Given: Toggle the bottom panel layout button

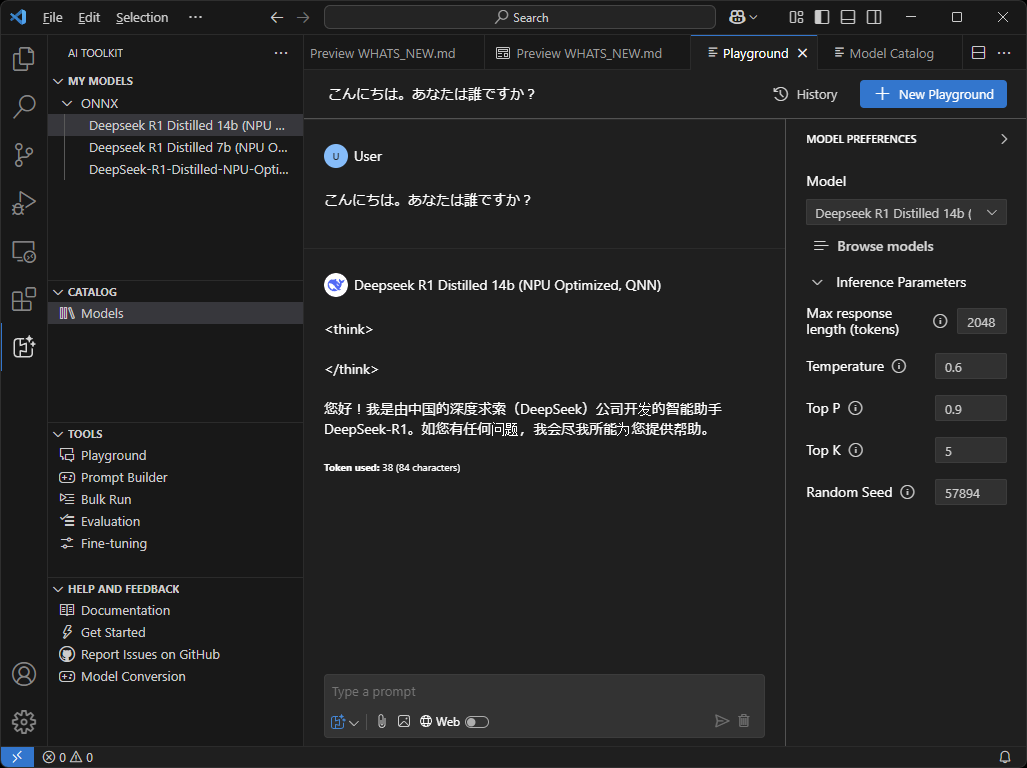Looking at the screenshot, I should click(x=848, y=17).
